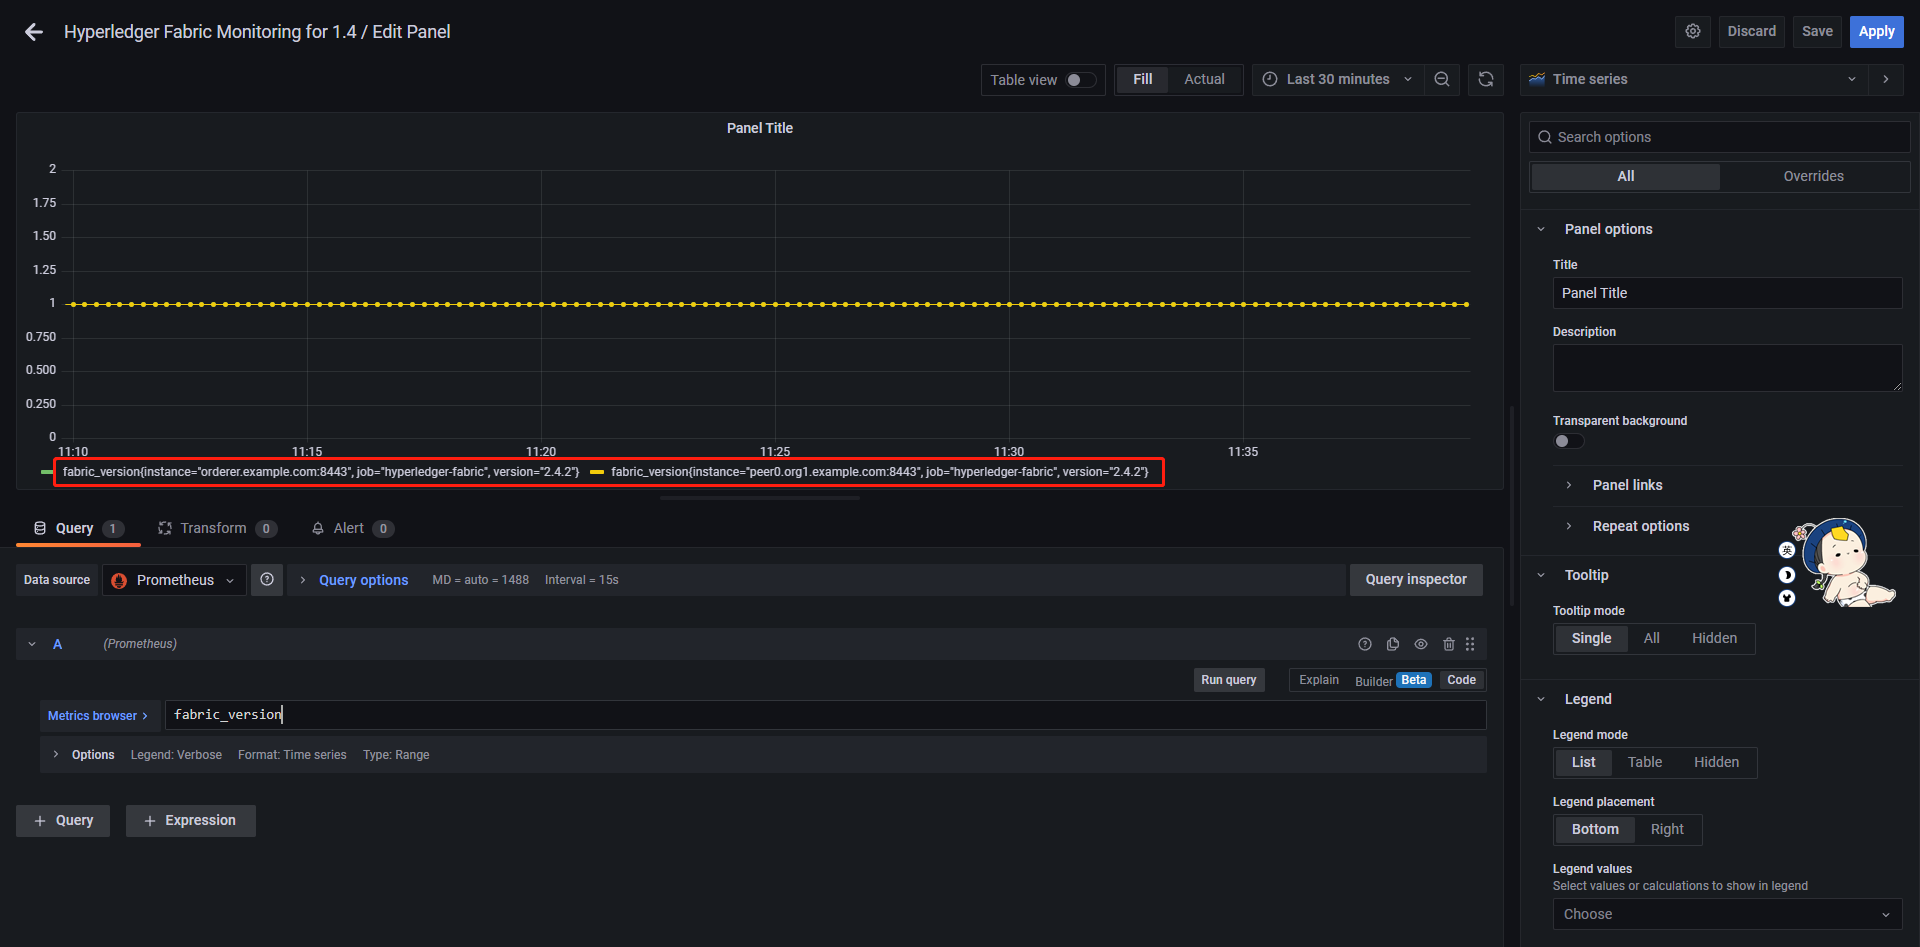This screenshot has height=947, width=1920.
Task: Click the Alert bell icon
Action: pyautogui.click(x=318, y=528)
